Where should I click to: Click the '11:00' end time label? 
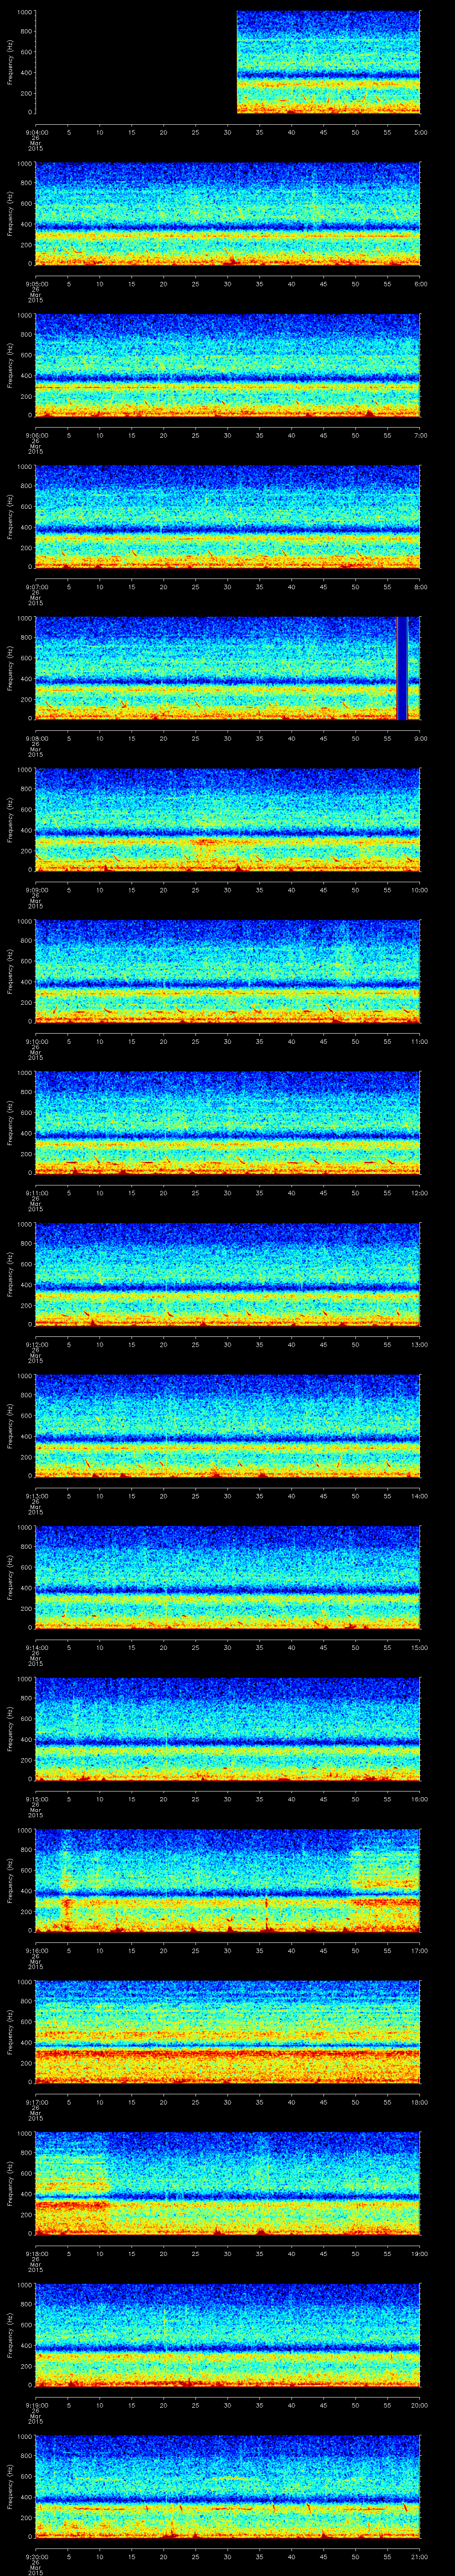419,1041
